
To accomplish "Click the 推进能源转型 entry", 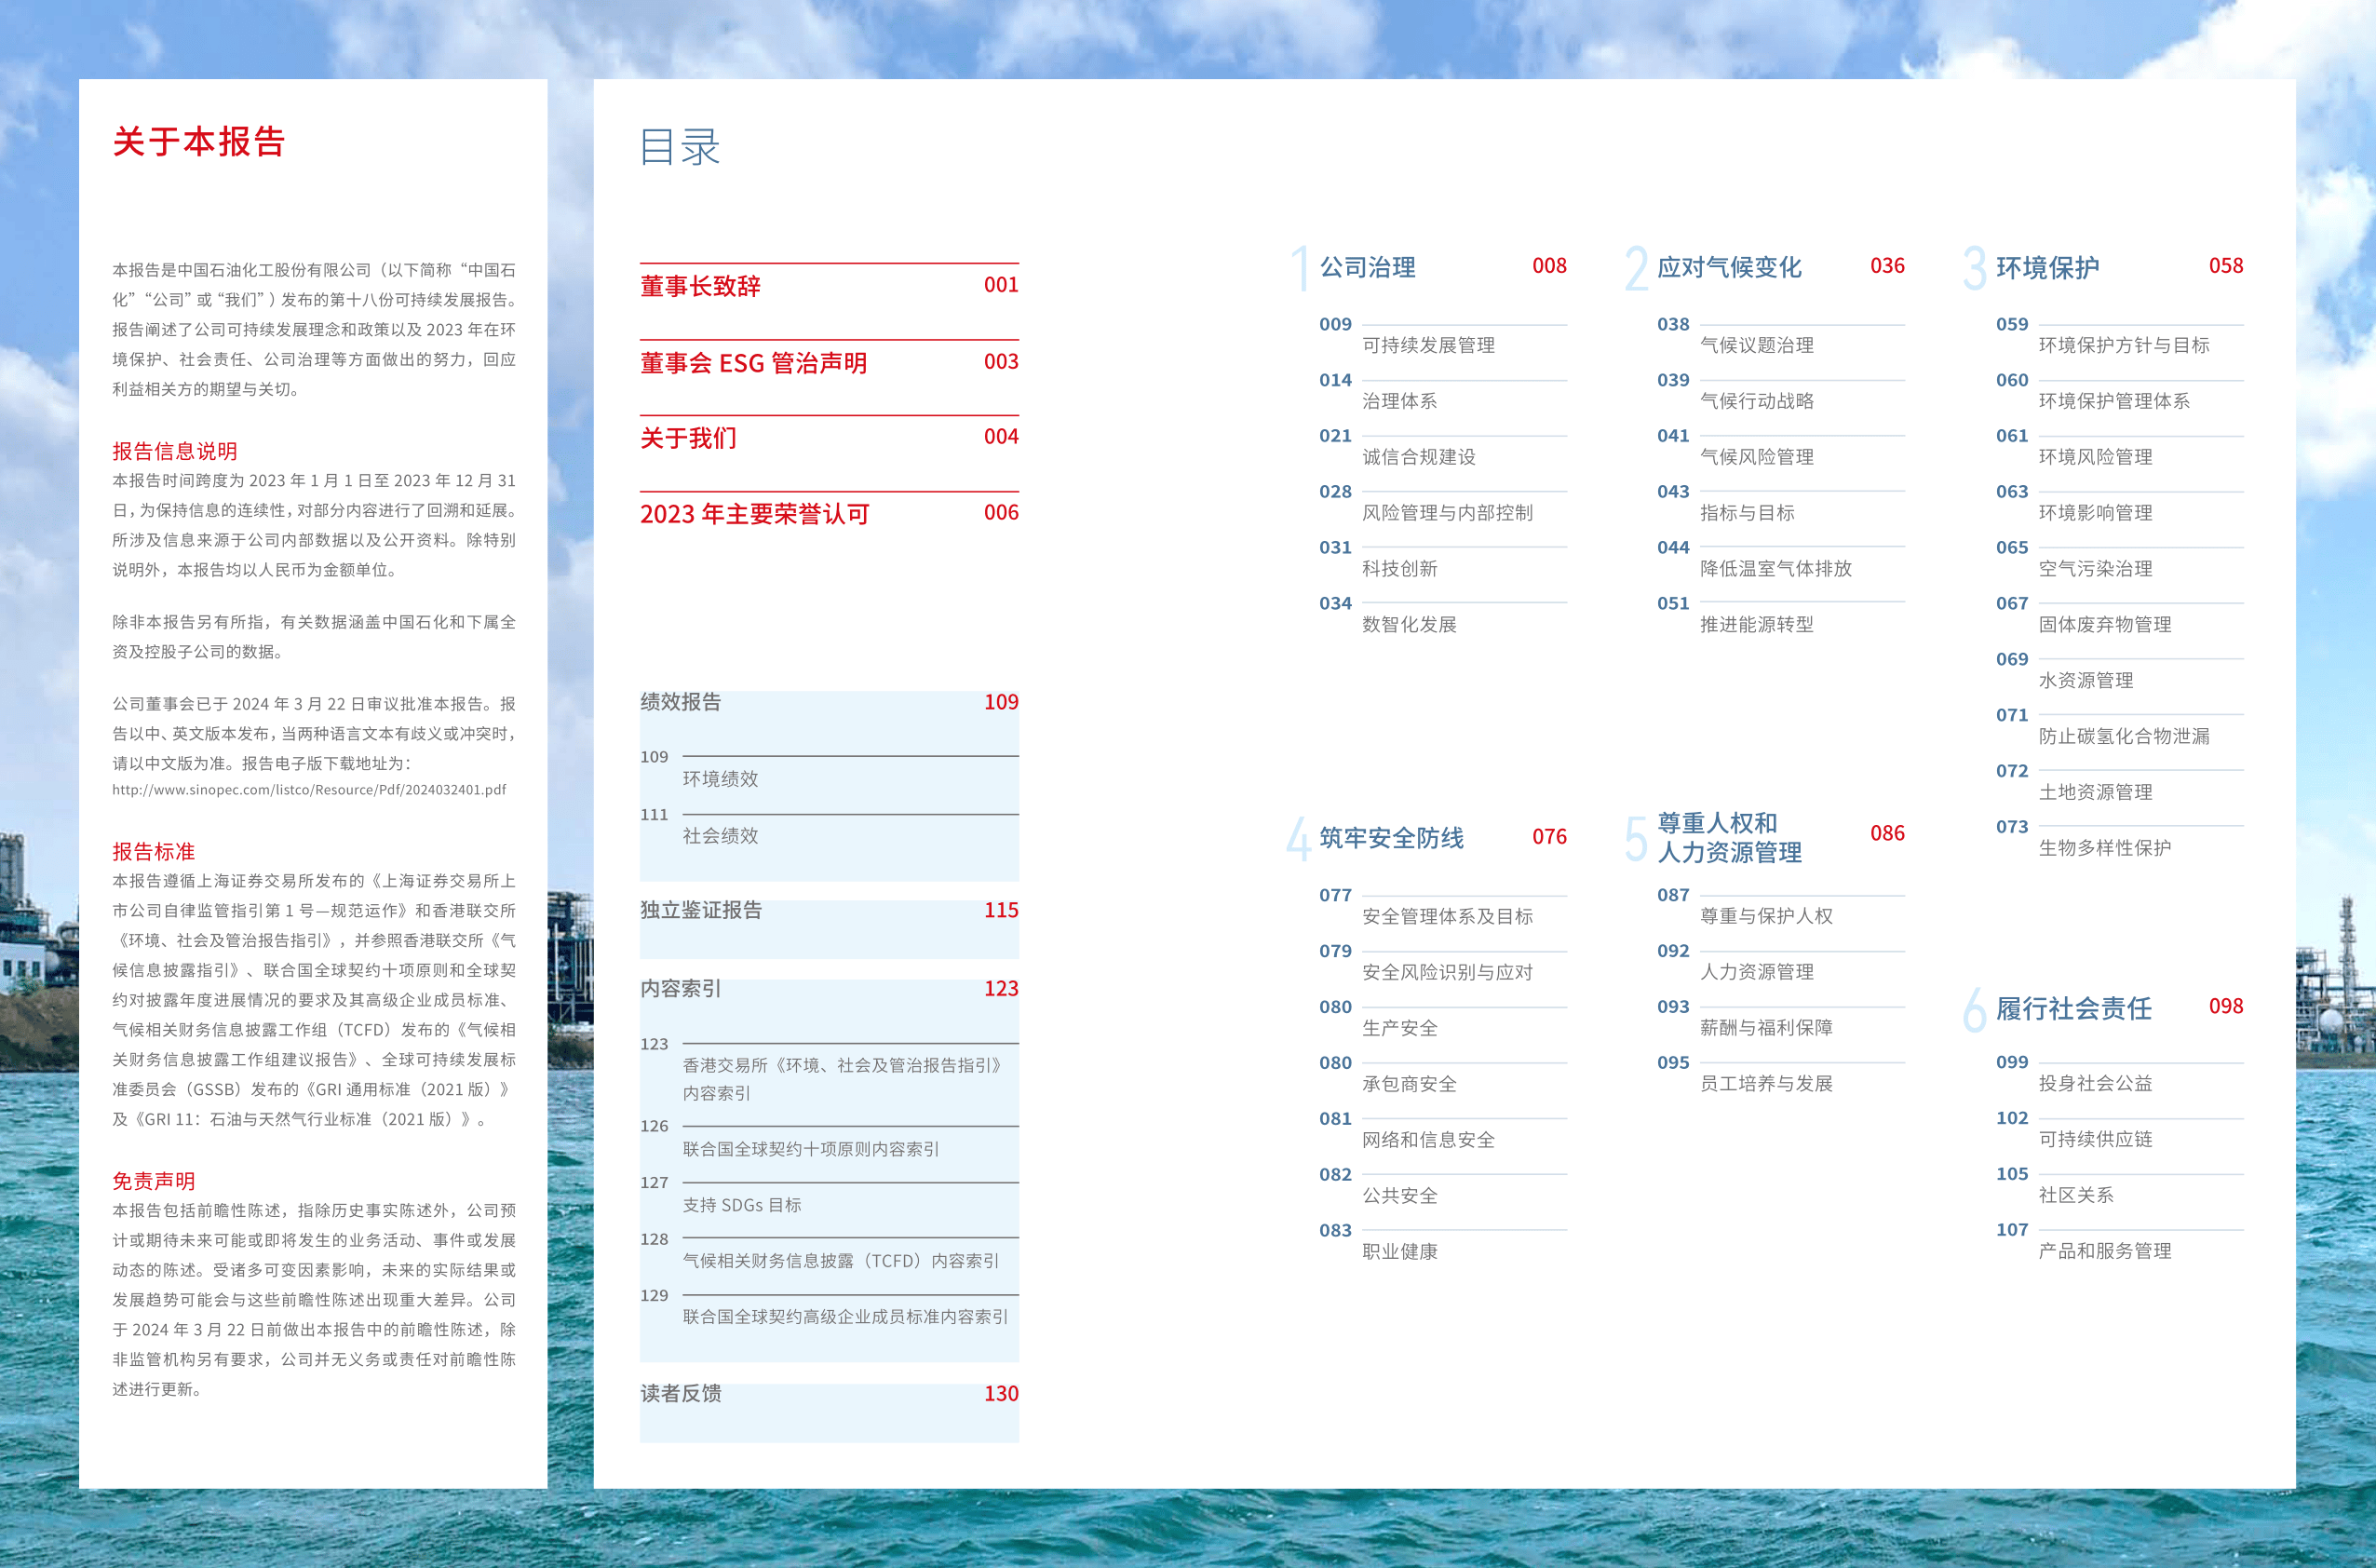I will [1757, 625].
